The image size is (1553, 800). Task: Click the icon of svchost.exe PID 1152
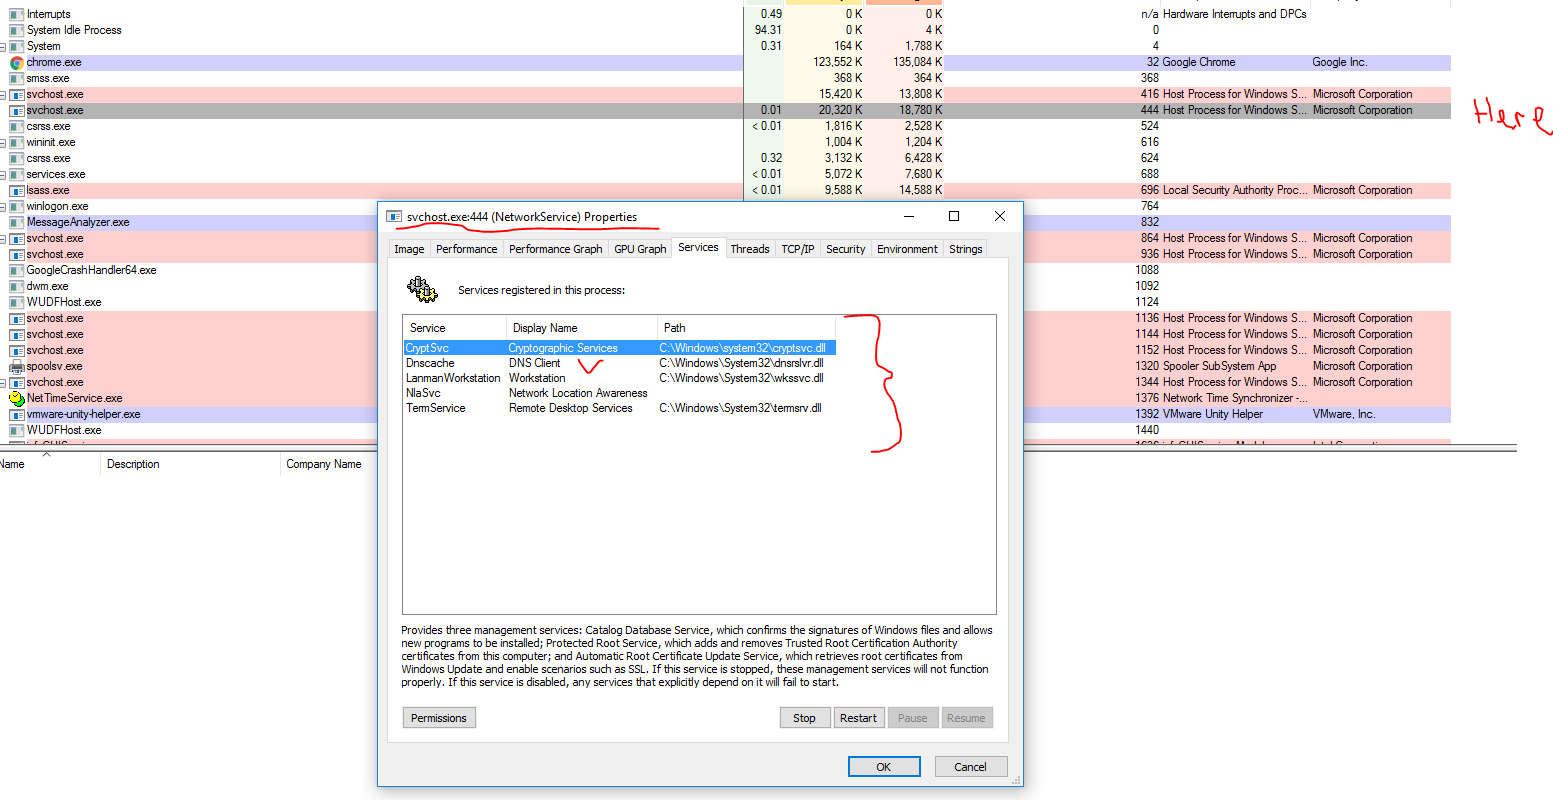pos(17,350)
